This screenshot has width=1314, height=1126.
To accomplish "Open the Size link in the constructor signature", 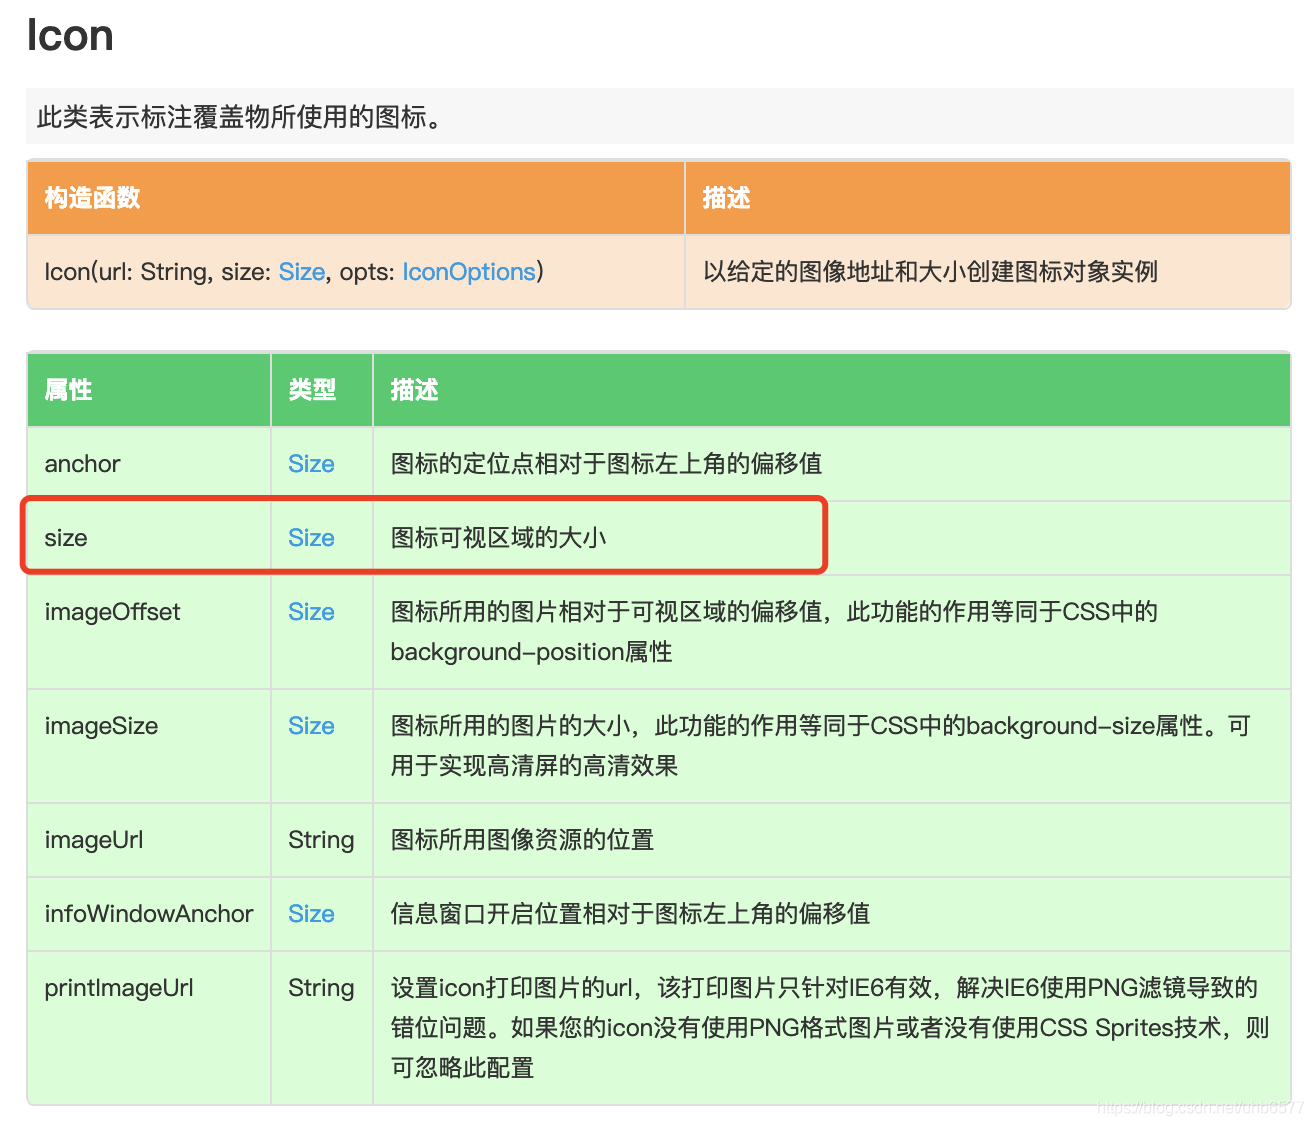I will coord(301,272).
